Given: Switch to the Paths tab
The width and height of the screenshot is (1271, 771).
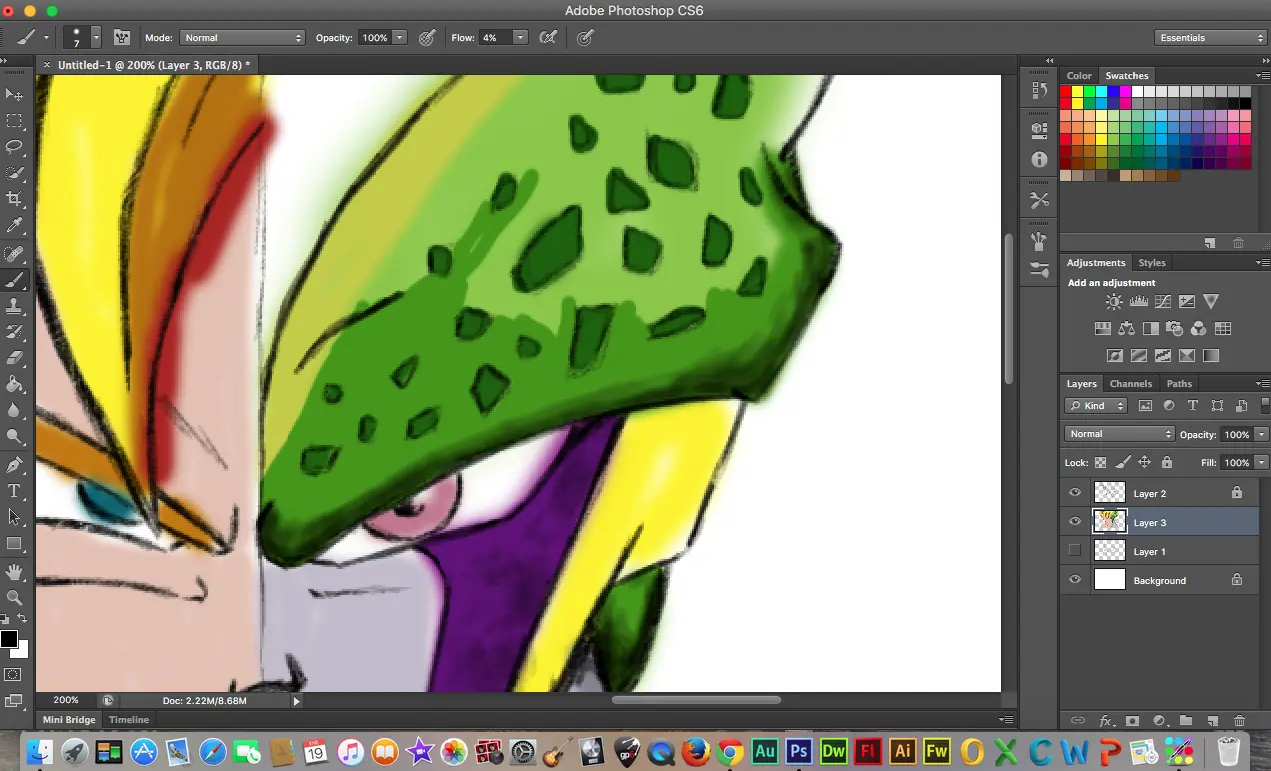Looking at the screenshot, I should coord(1179,384).
